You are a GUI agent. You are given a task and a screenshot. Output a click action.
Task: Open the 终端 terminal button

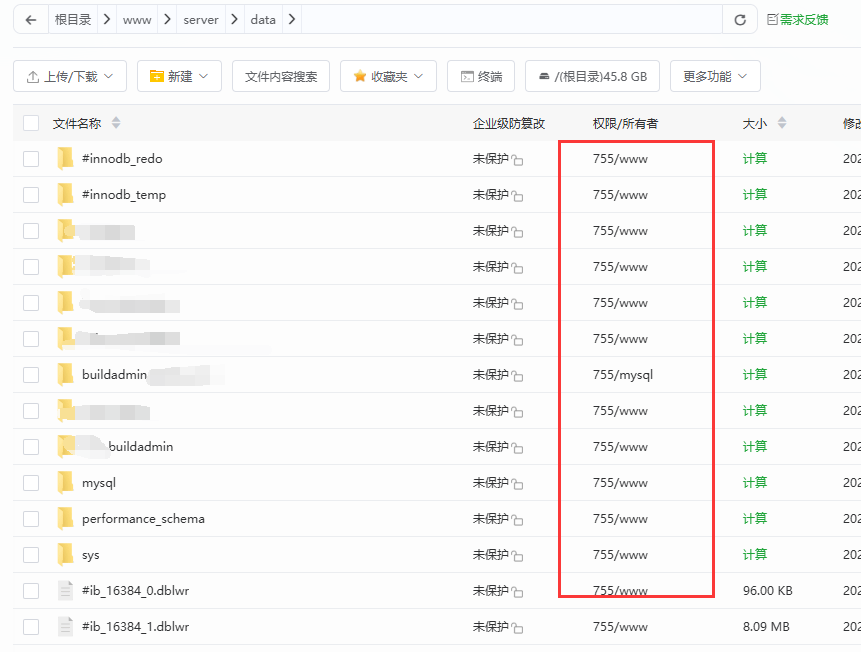480,76
